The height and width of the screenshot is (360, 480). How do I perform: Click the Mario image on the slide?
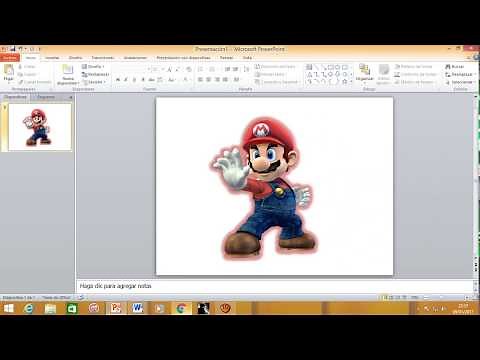[263, 187]
